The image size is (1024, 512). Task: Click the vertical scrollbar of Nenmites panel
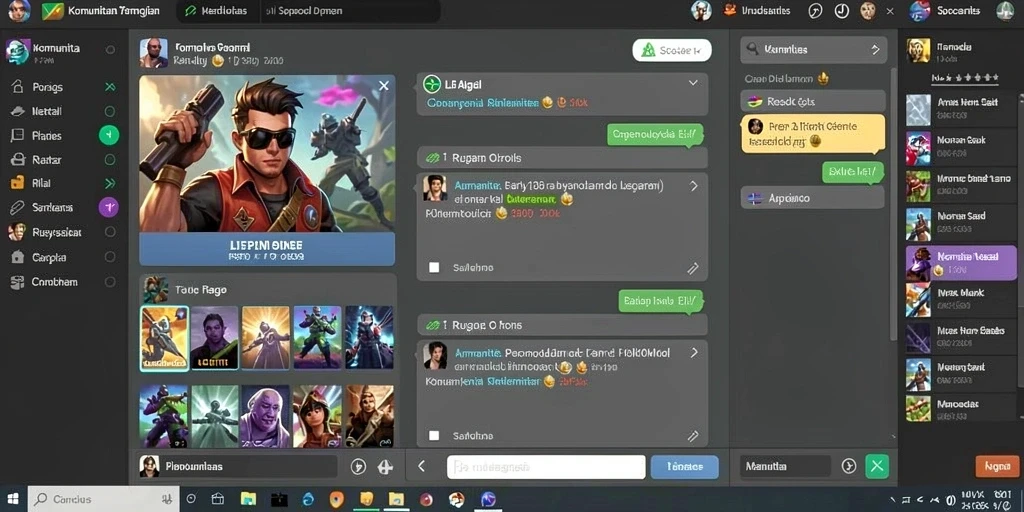pos(893,202)
